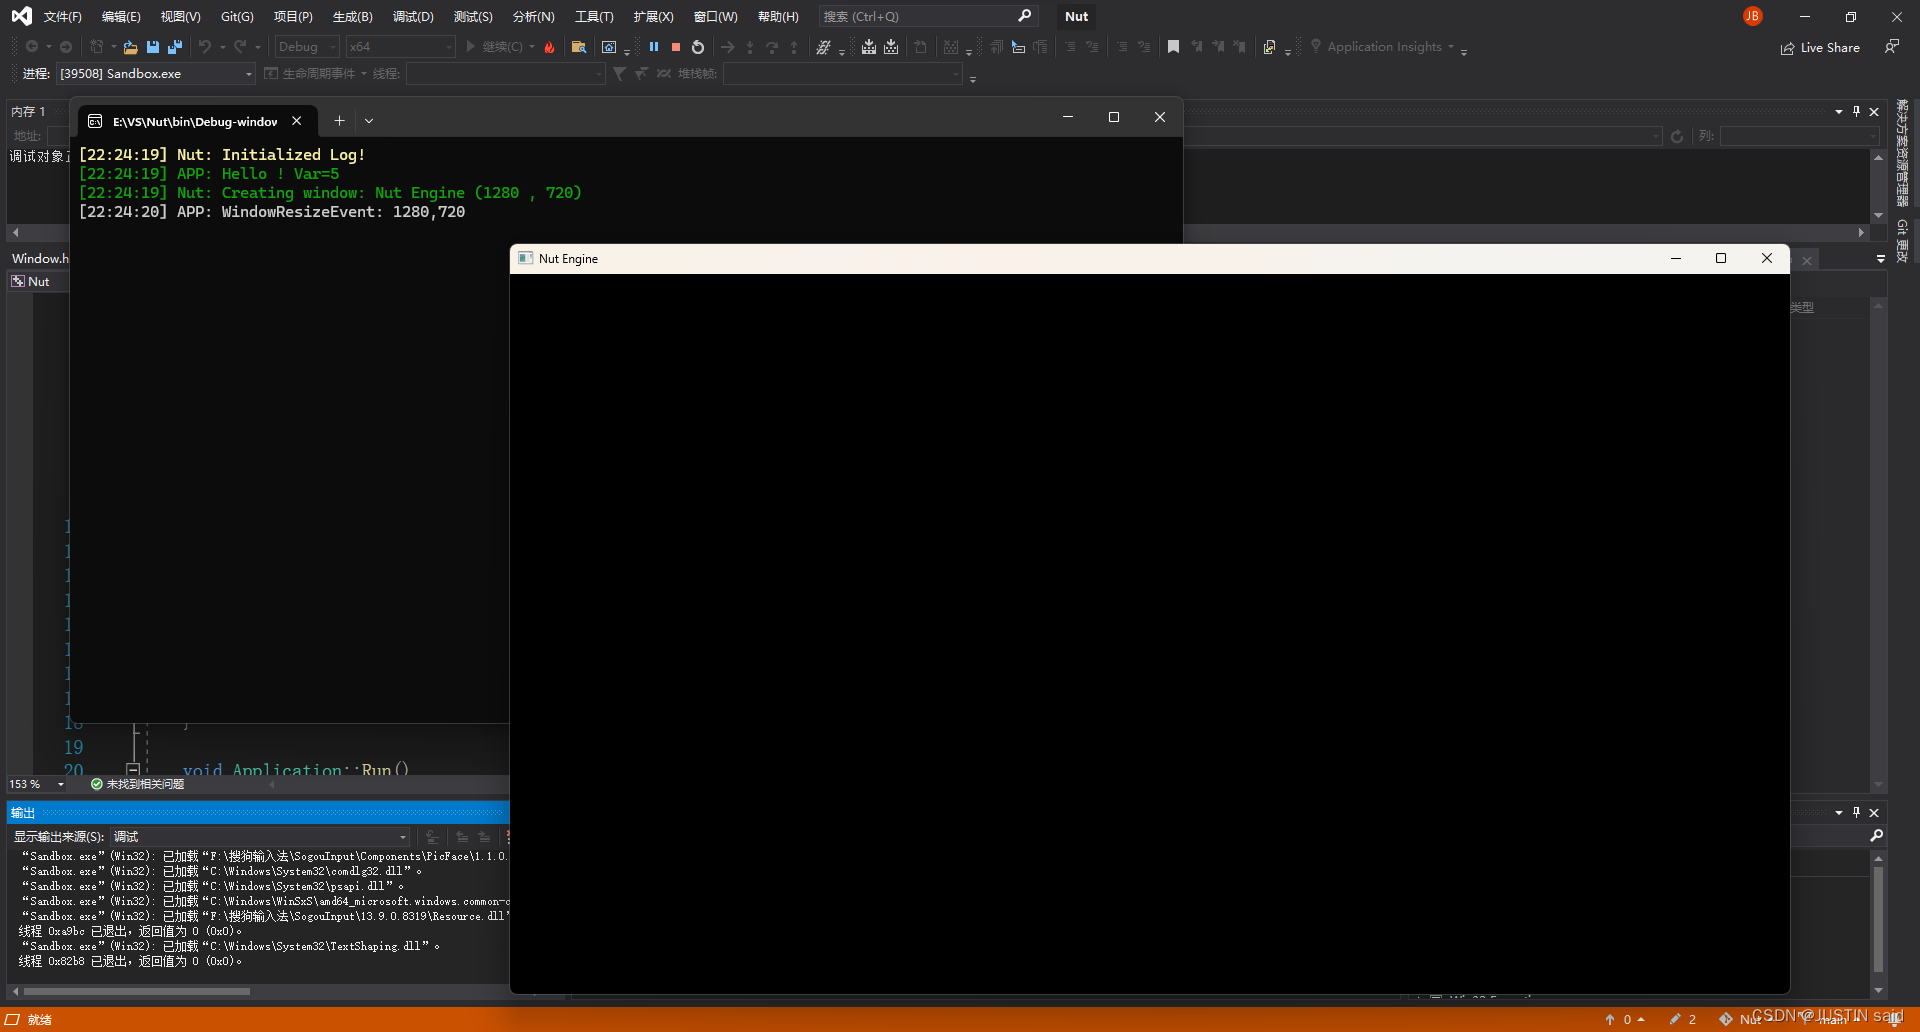Click the new item icon in toolbar

(x=96, y=47)
